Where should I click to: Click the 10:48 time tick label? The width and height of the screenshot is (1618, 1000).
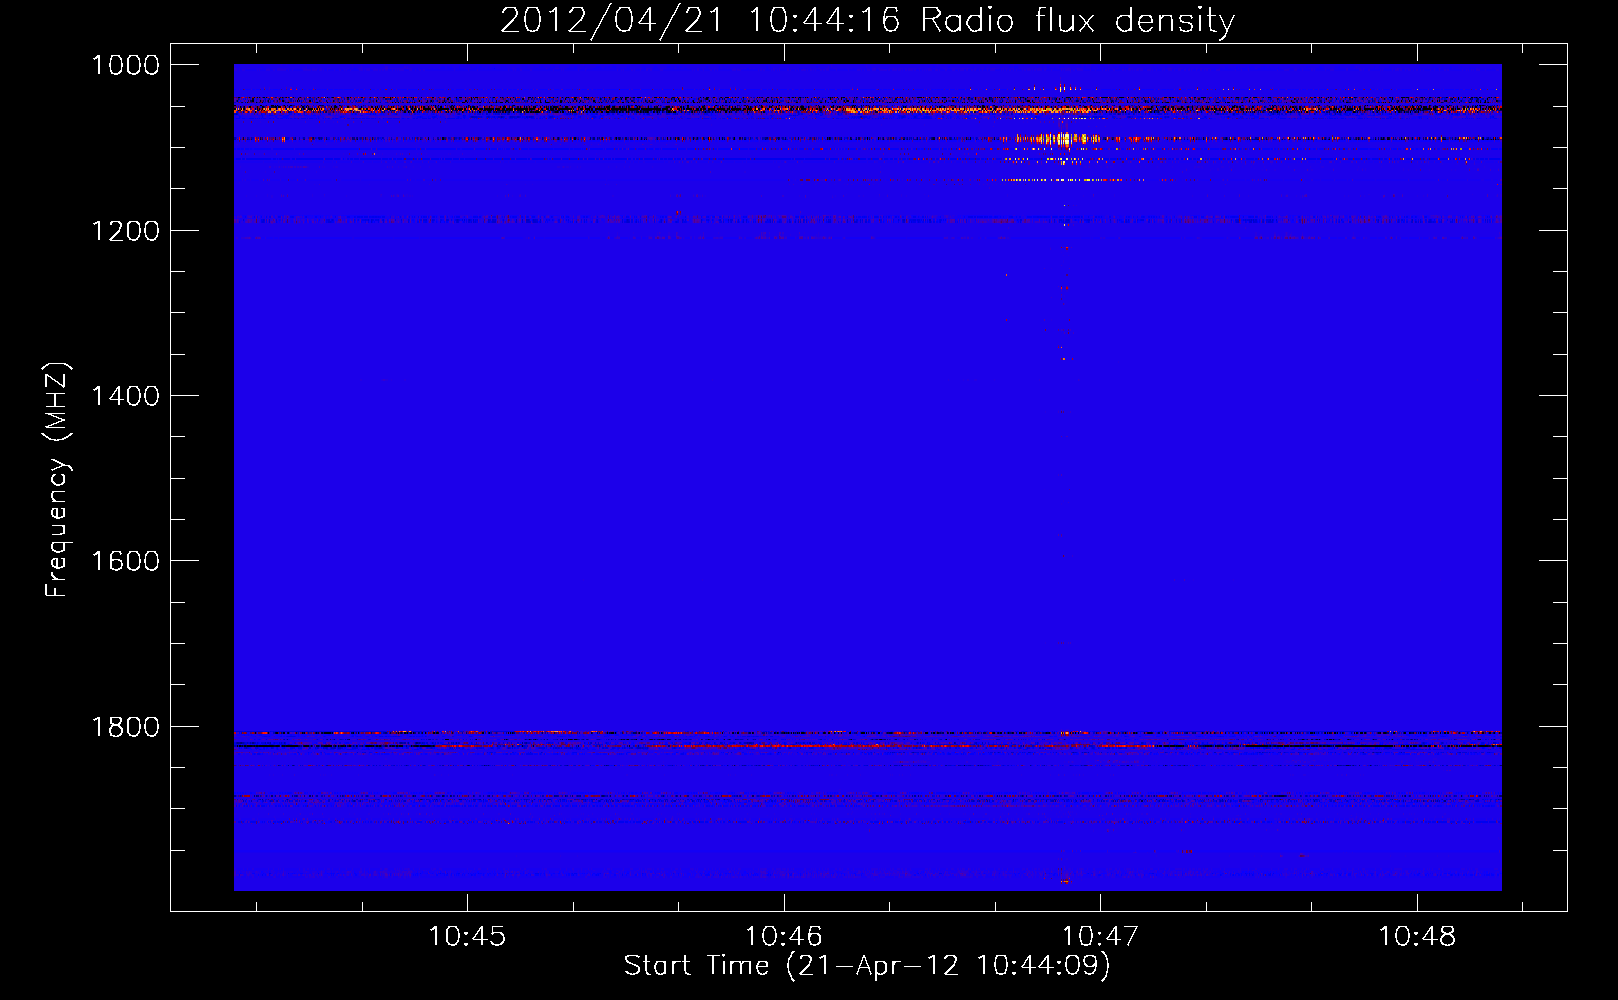click(x=1417, y=936)
